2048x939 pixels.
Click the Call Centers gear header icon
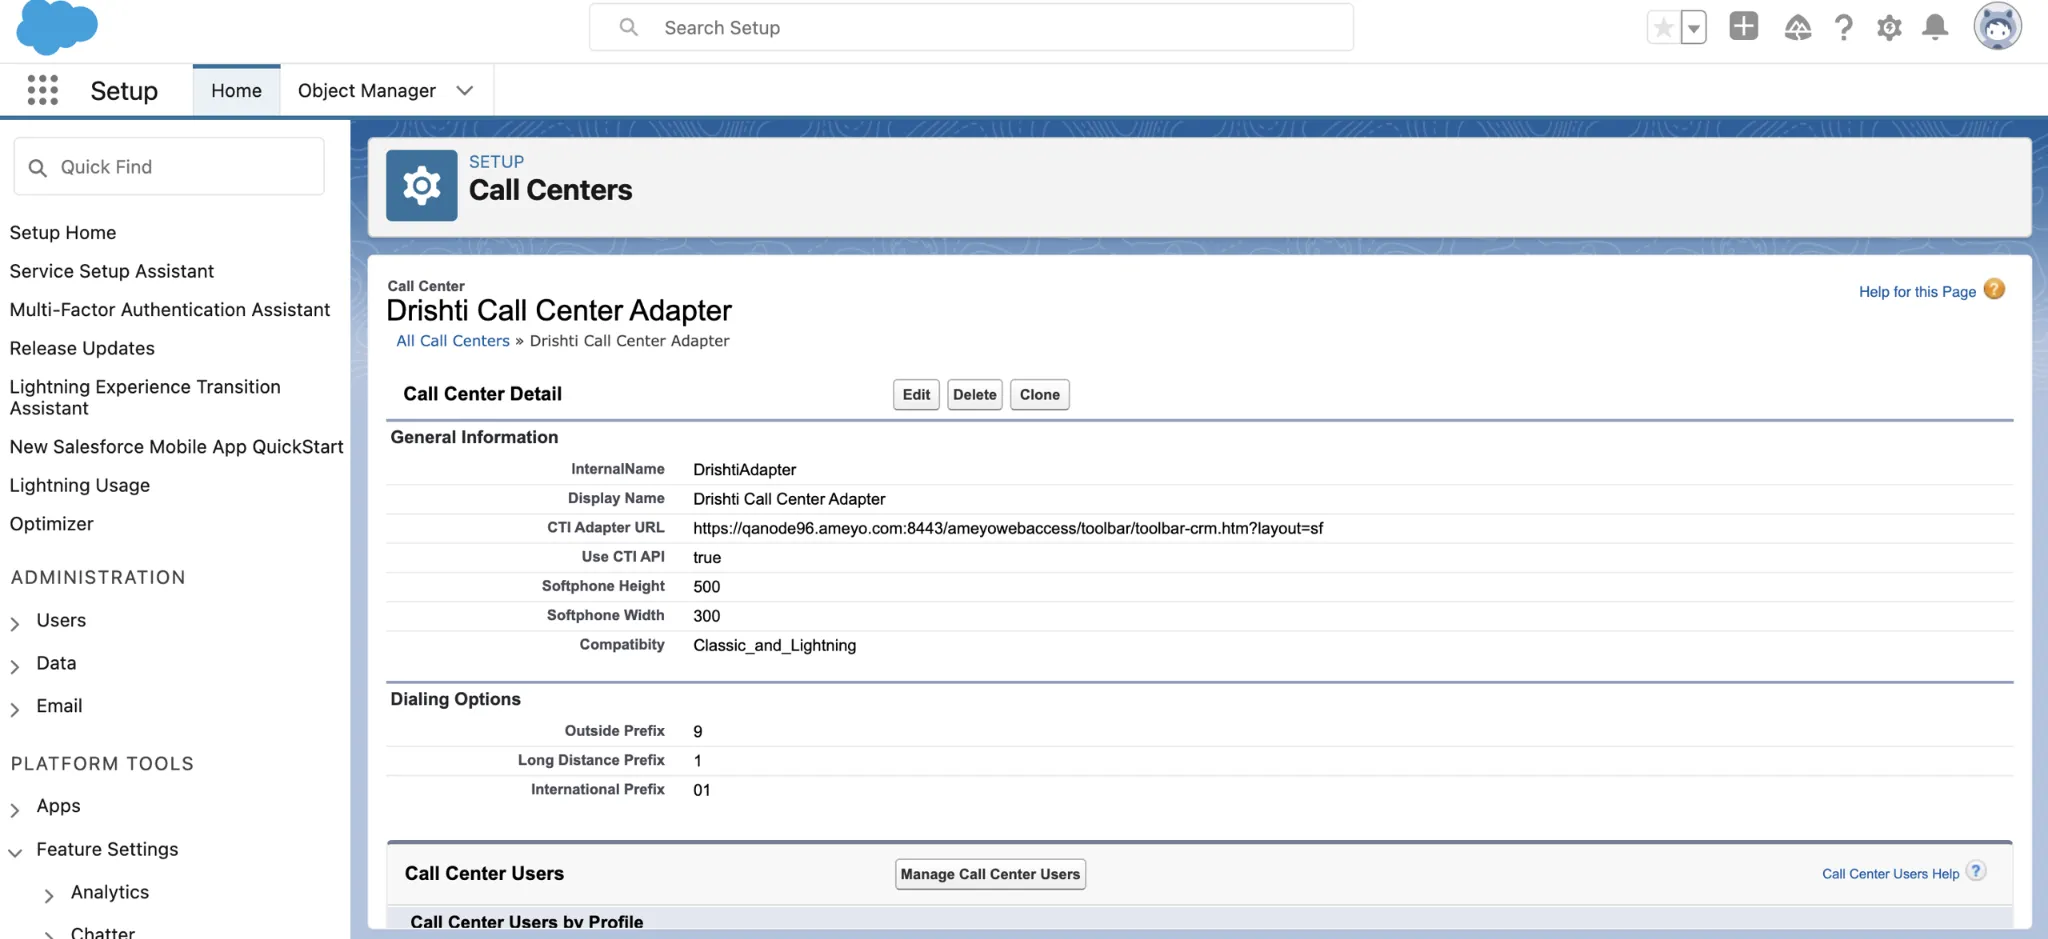click(x=421, y=186)
